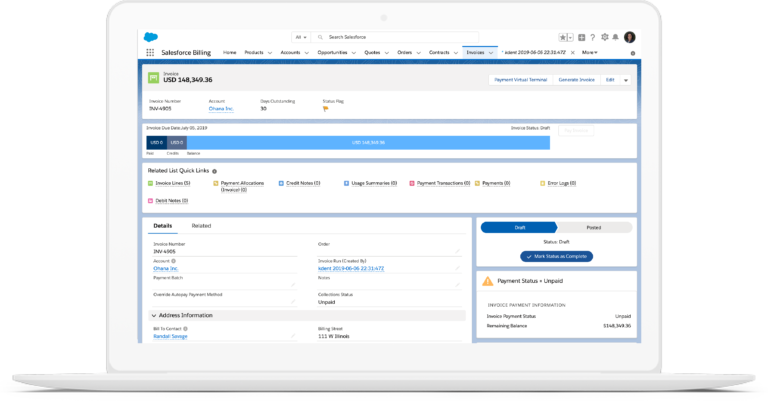Image resolution: width=768 pixels, height=401 pixels.
Task: Switch to the Related tab
Action: coord(201,226)
